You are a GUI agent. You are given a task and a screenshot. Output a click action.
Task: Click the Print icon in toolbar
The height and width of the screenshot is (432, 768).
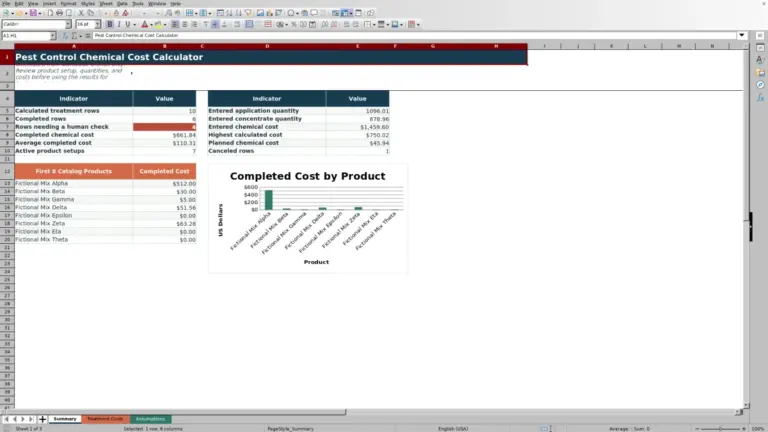click(x=59, y=13)
